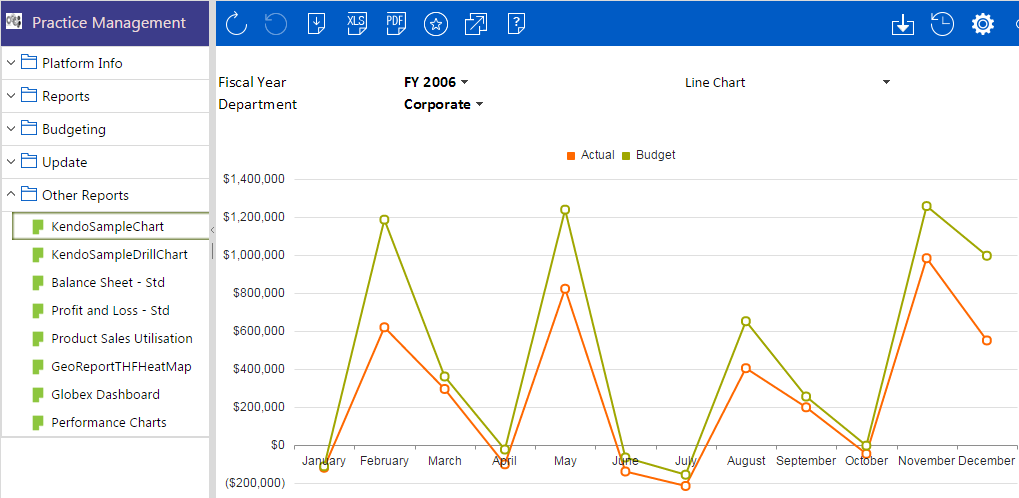
Task: Toggle the Budget series in legend
Action: coord(649,155)
